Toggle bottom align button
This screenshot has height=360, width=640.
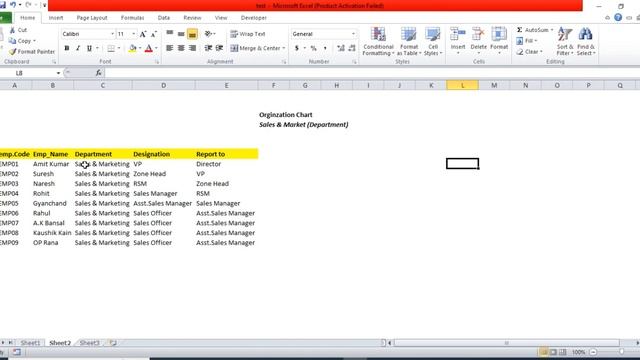click(x=192, y=34)
